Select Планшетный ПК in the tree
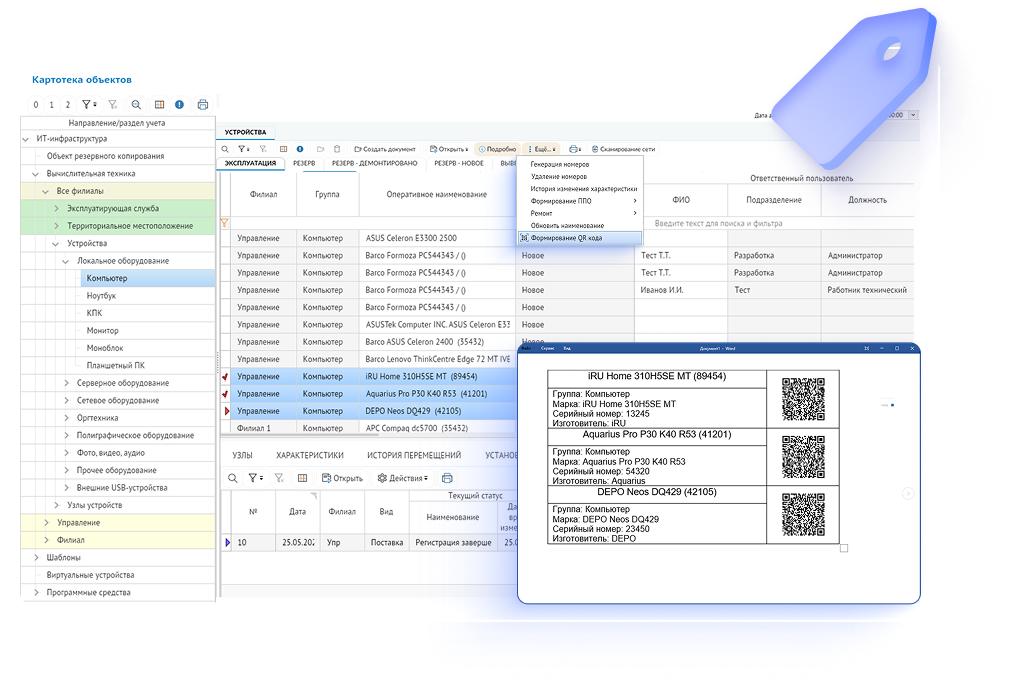Image resolution: width=1011 pixels, height=691 pixels. [116, 365]
